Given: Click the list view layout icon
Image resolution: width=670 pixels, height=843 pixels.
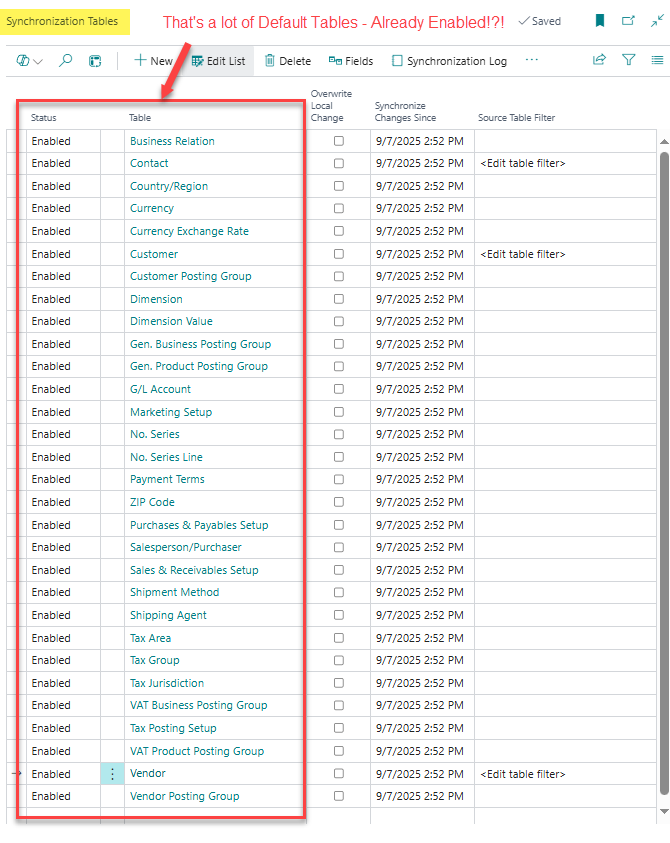Looking at the screenshot, I should coord(656,61).
